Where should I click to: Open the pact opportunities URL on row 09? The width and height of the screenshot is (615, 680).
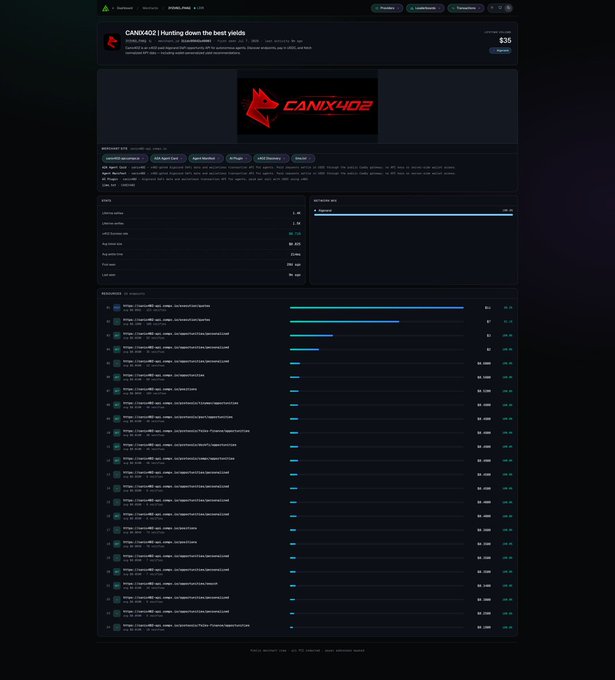pyautogui.click(x=178, y=417)
